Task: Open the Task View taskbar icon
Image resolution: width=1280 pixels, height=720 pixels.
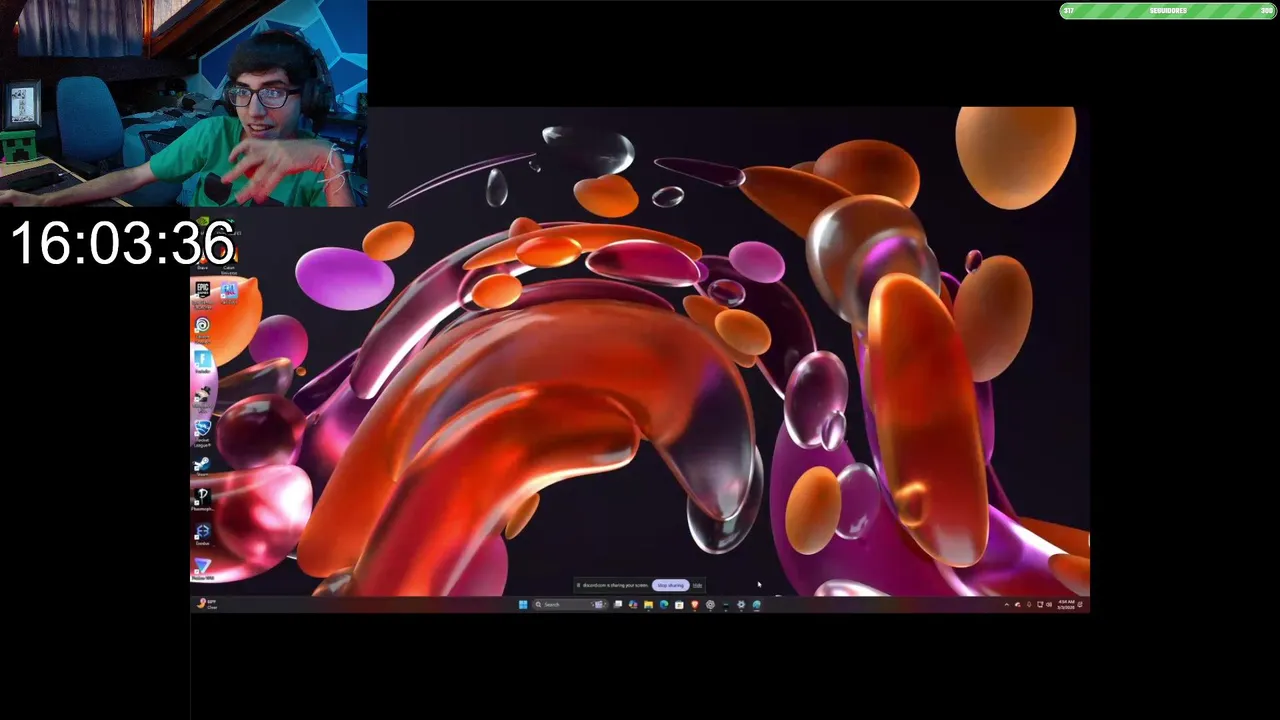Action: click(618, 604)
